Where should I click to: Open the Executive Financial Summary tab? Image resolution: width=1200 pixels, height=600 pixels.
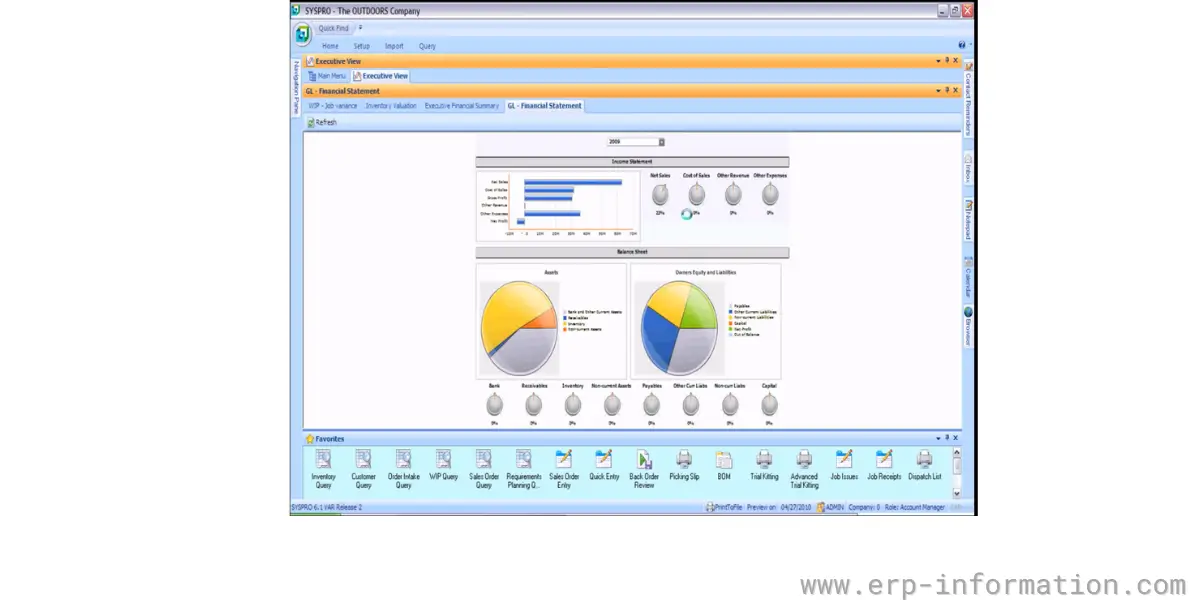(462, 105)
